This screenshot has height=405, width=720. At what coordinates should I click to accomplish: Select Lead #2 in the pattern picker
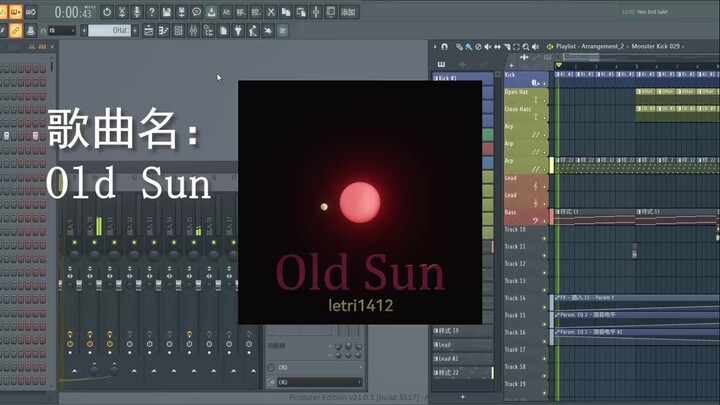coord(463,359)
